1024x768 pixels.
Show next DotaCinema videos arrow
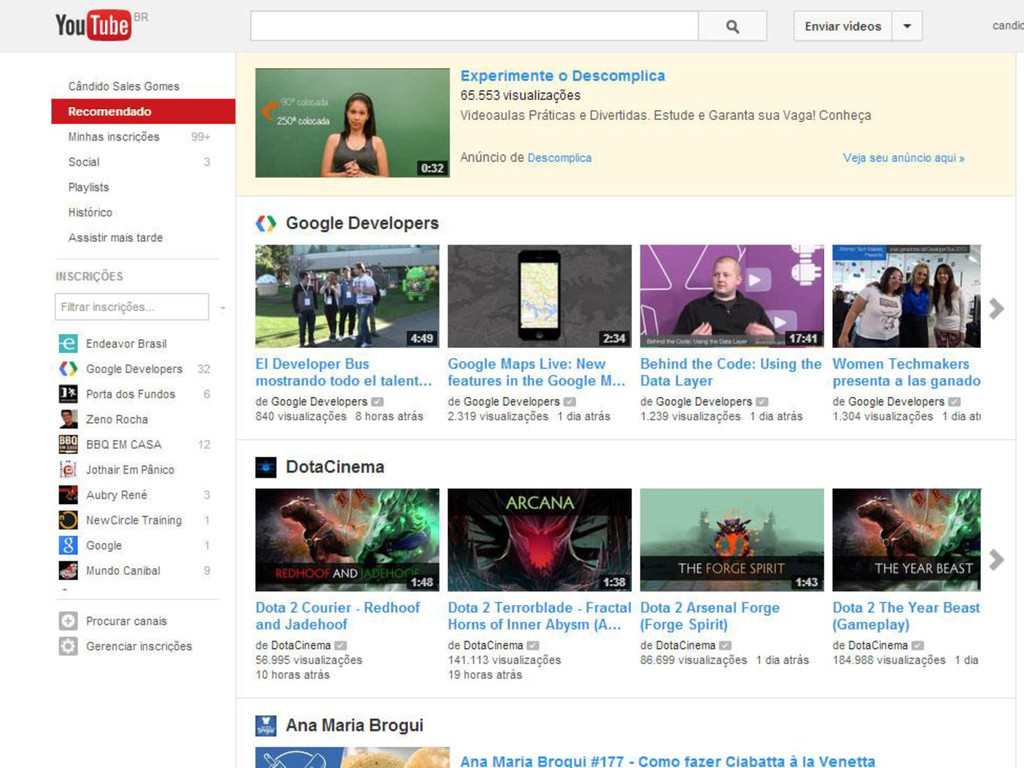(997, 560)
